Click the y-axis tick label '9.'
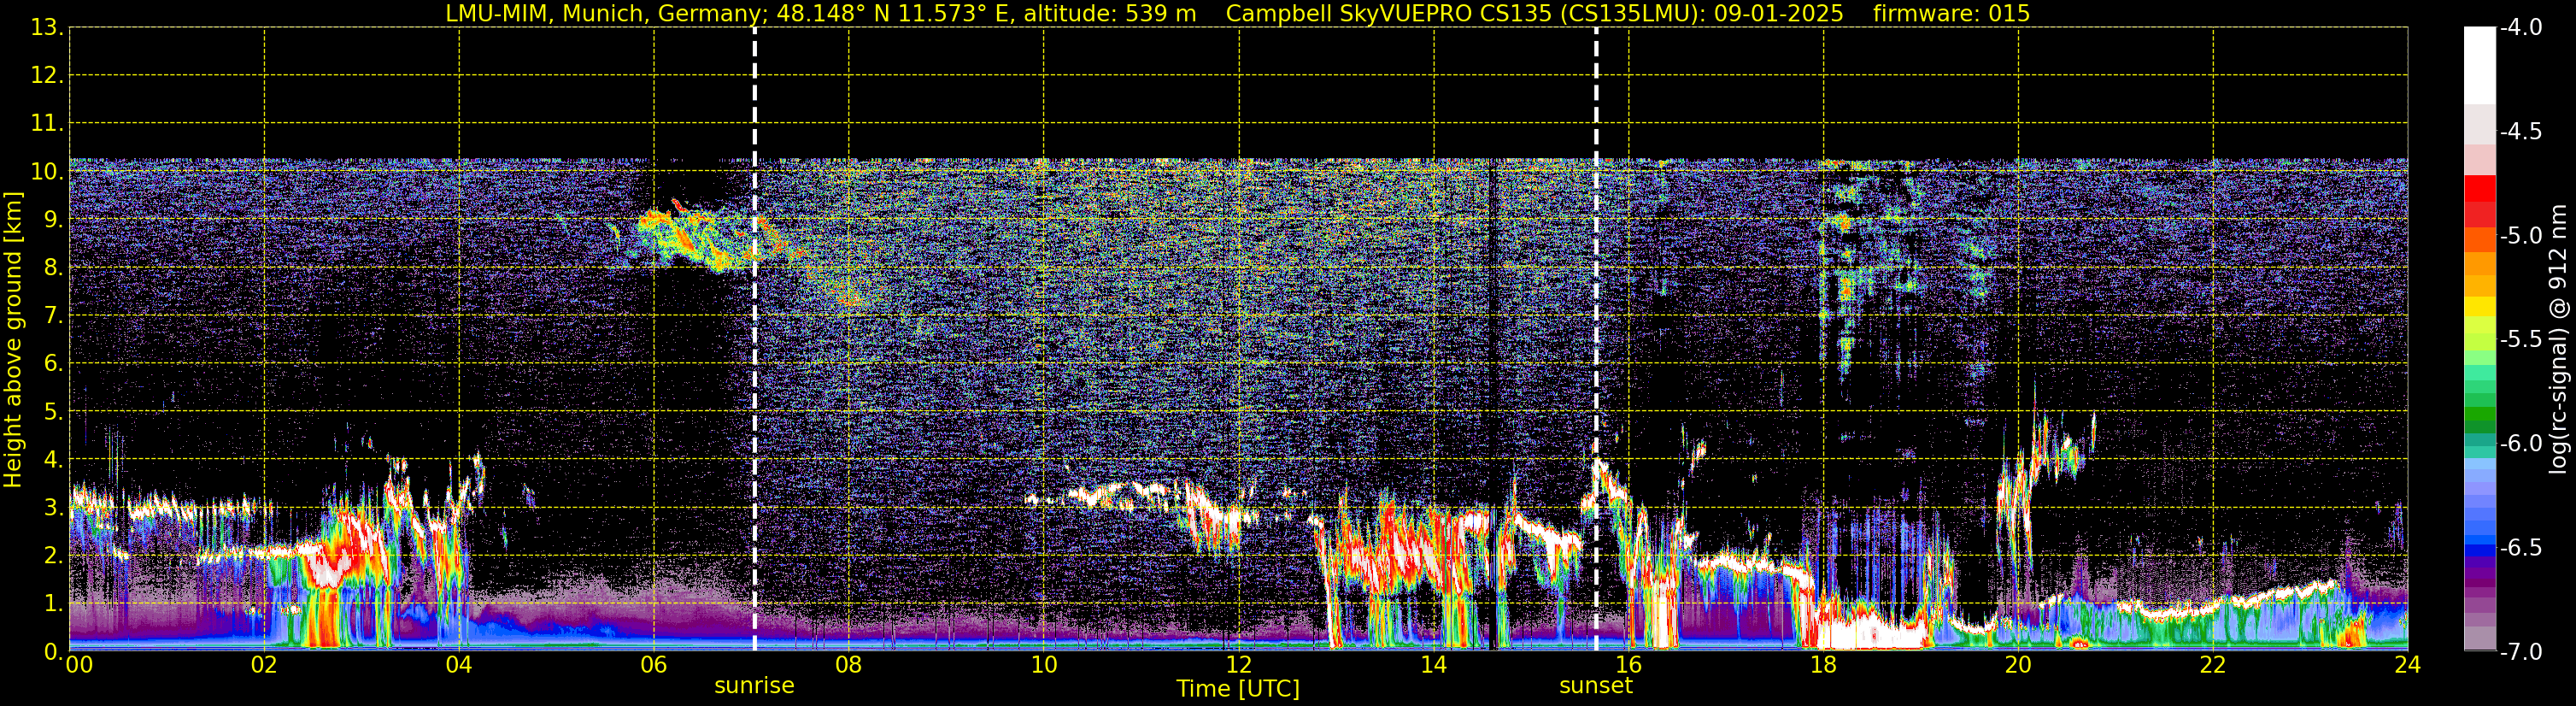 point(53,219)
